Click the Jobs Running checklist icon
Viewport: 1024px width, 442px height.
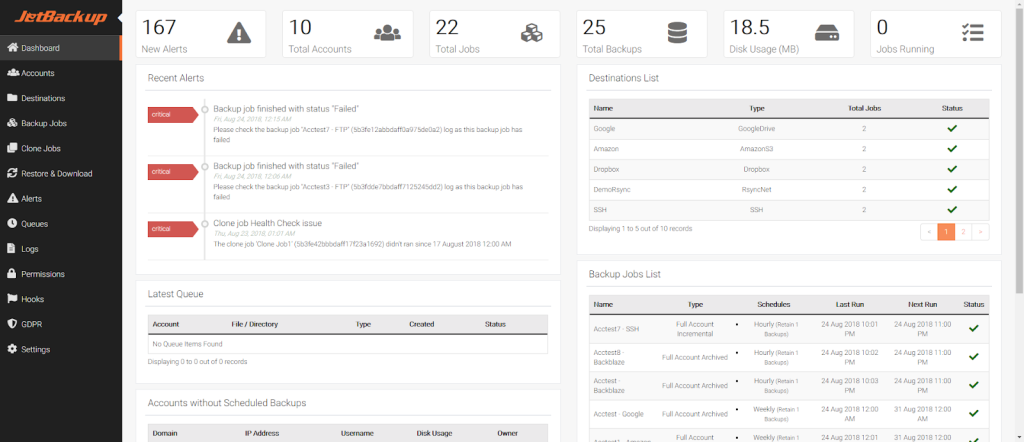pyautogui.click(x=972, y=33)
